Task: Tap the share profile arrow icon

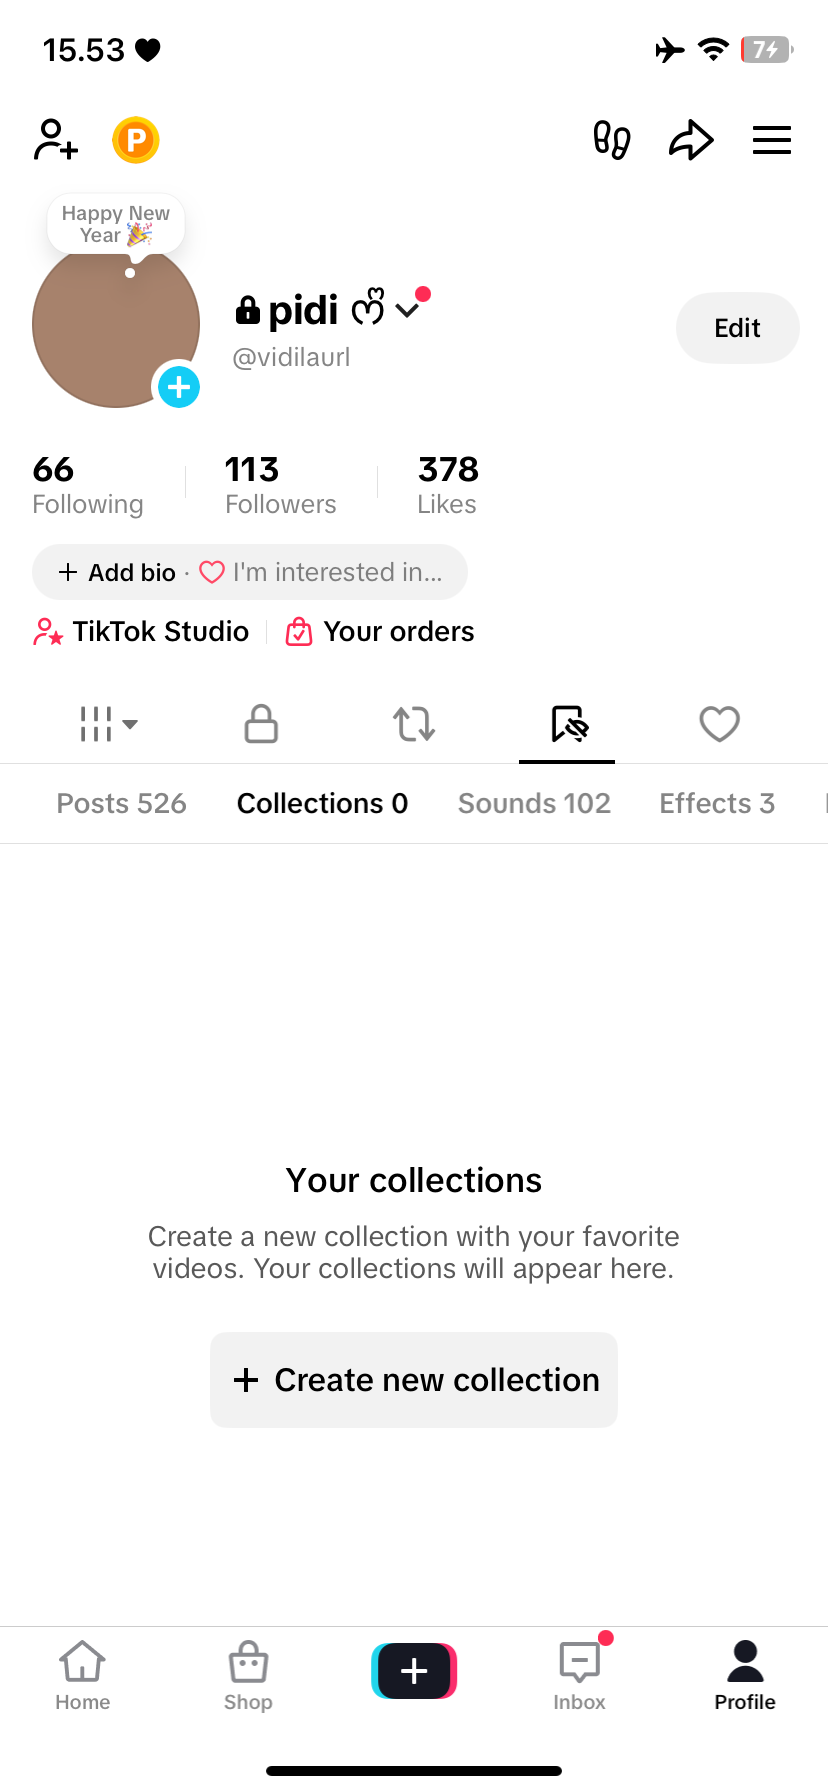Action: pos(691,140)
